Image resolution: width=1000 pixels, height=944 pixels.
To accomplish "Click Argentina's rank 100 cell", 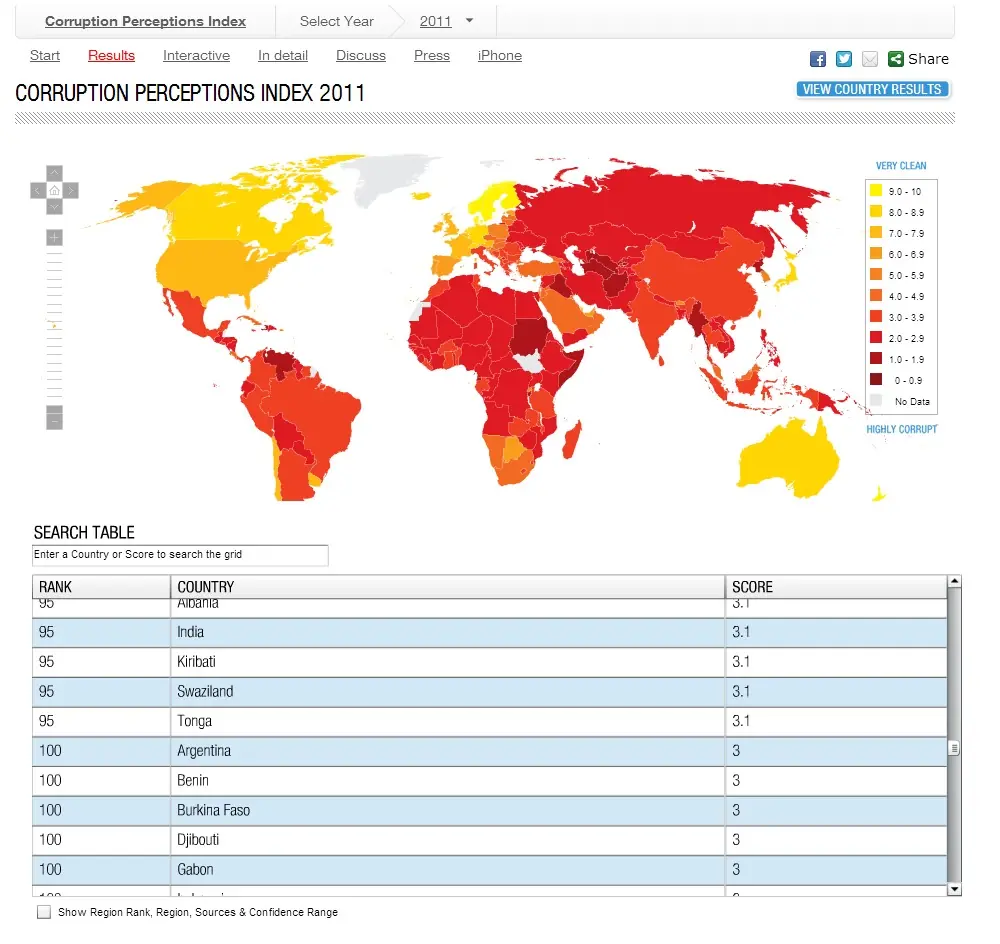I will 101,751.
